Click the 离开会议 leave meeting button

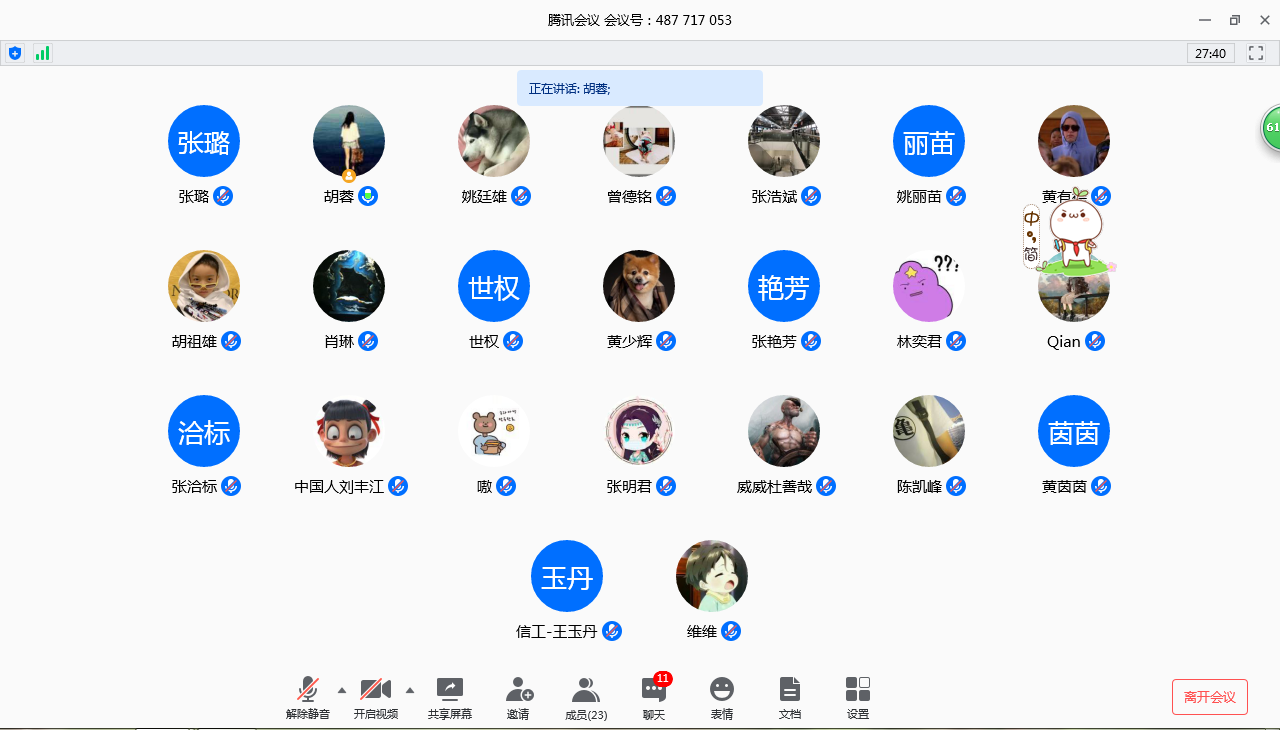pos(1210,697)
